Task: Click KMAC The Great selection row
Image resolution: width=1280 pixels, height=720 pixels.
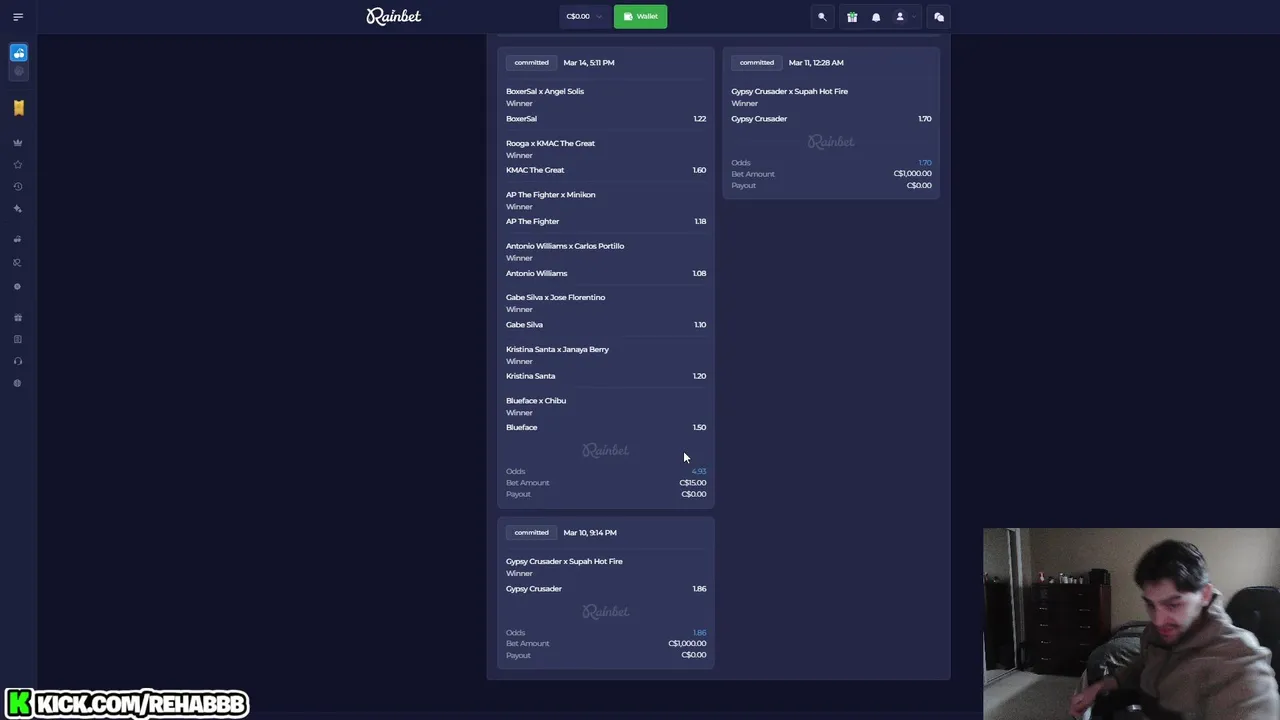Action: 606,170
